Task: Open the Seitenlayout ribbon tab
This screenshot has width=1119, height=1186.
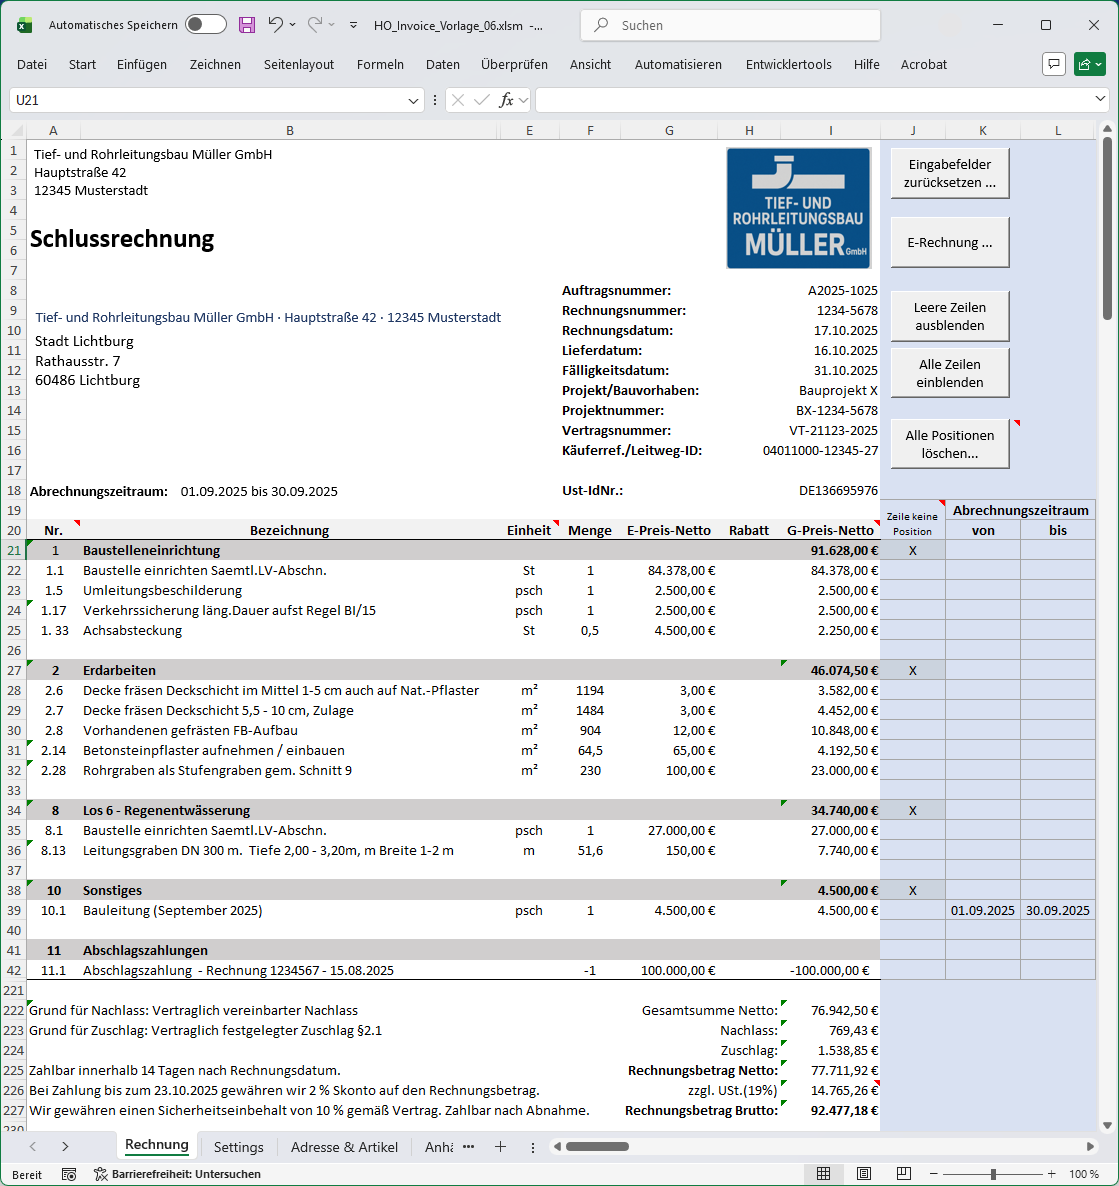Action: click(299, 64)
